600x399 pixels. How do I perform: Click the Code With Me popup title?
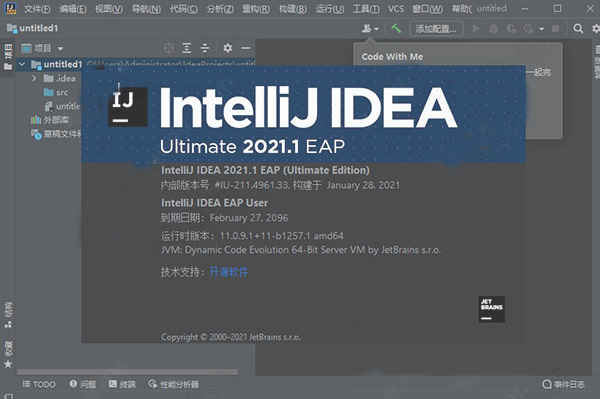(392, 57)
